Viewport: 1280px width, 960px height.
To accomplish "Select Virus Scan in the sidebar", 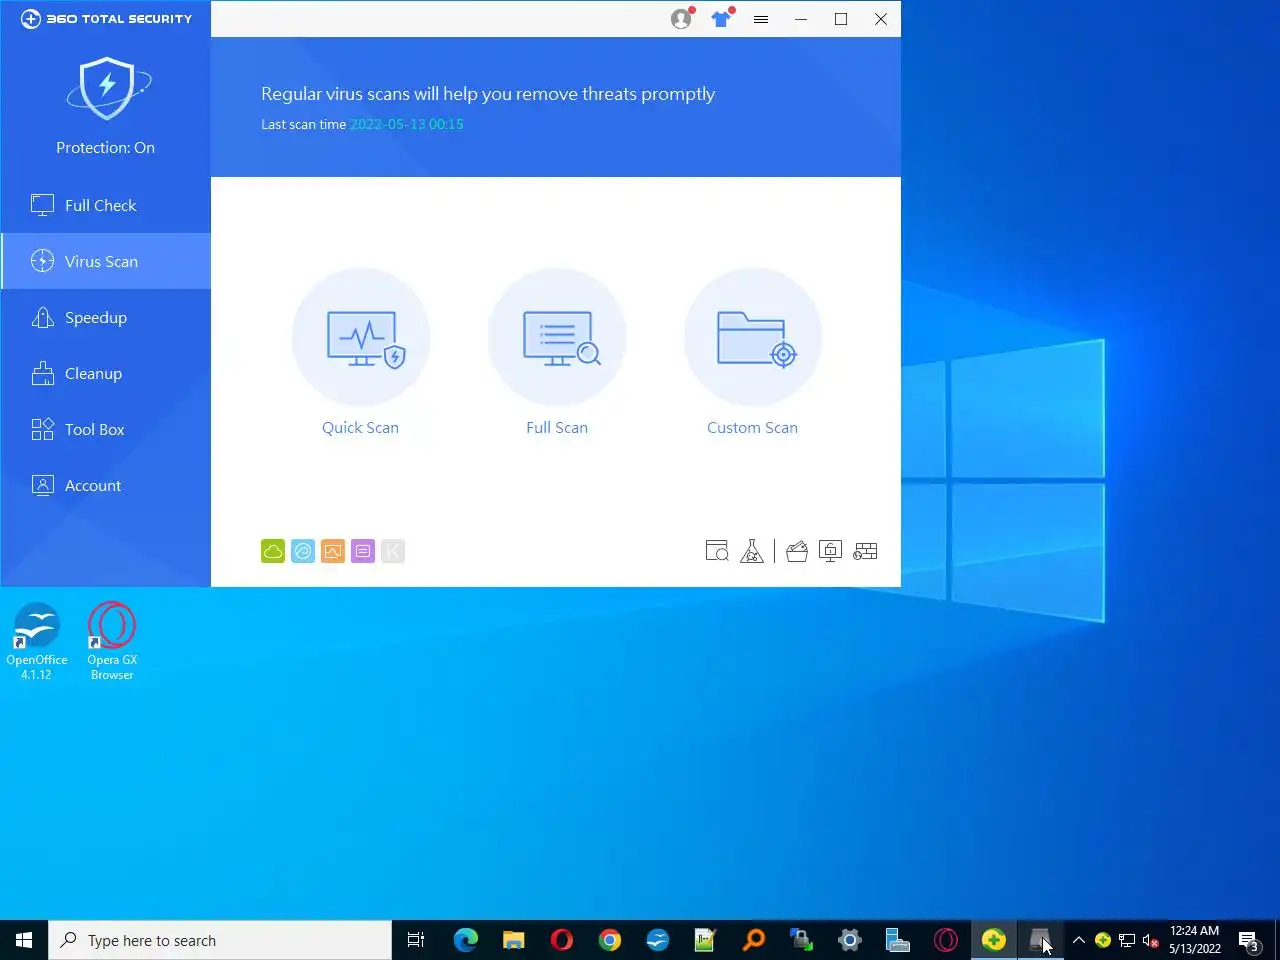I will tap(105, 261).
